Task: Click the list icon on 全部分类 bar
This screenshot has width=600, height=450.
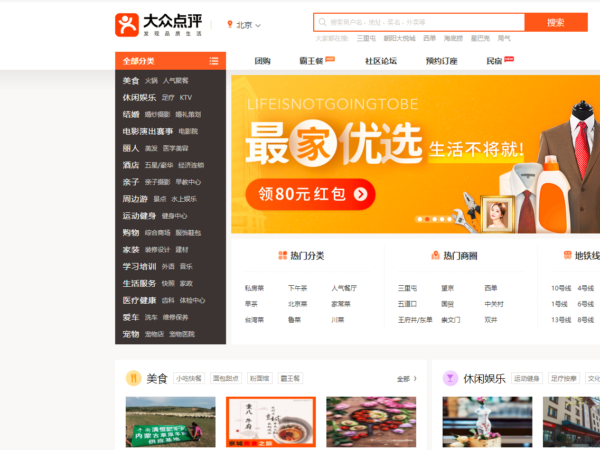Action: click(214, 61)
